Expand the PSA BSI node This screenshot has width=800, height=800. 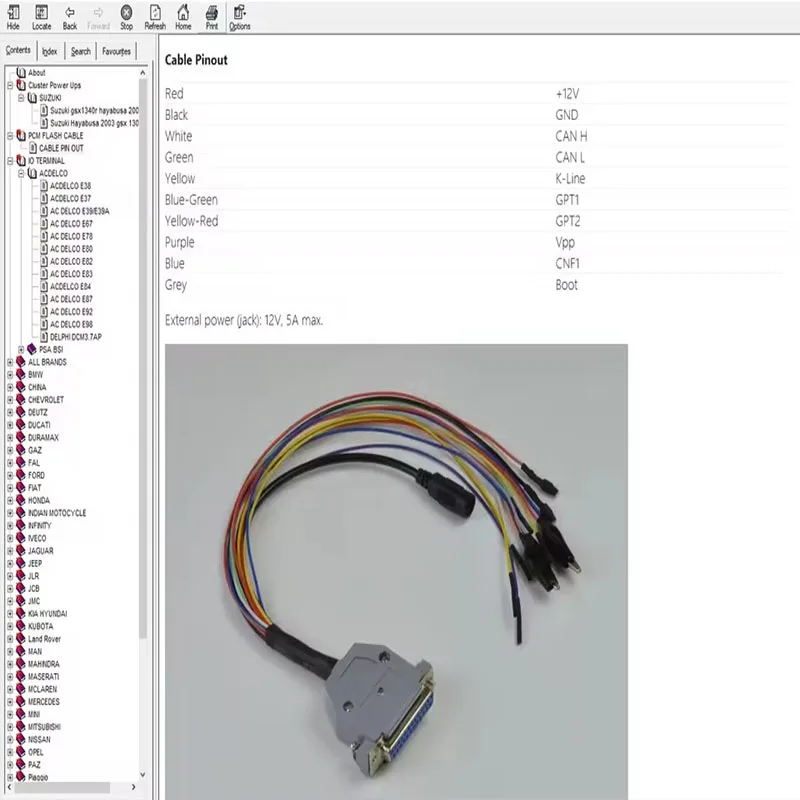(x=19, y=349)
